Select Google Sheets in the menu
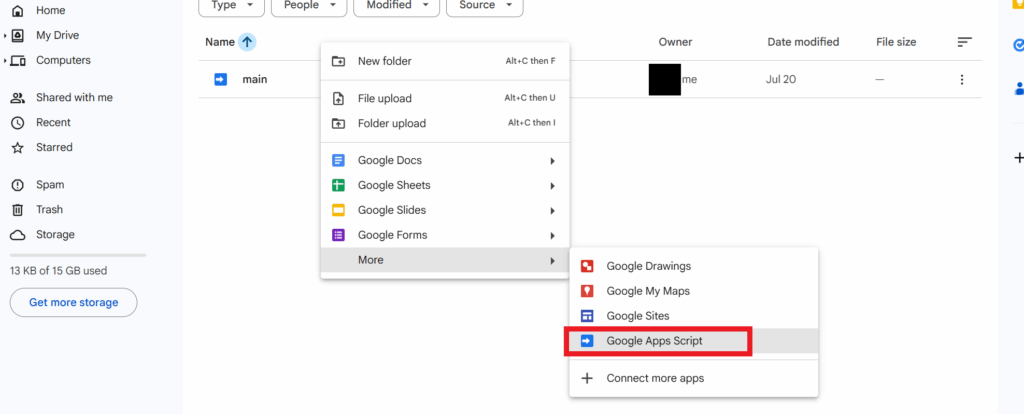 [445, 185]
